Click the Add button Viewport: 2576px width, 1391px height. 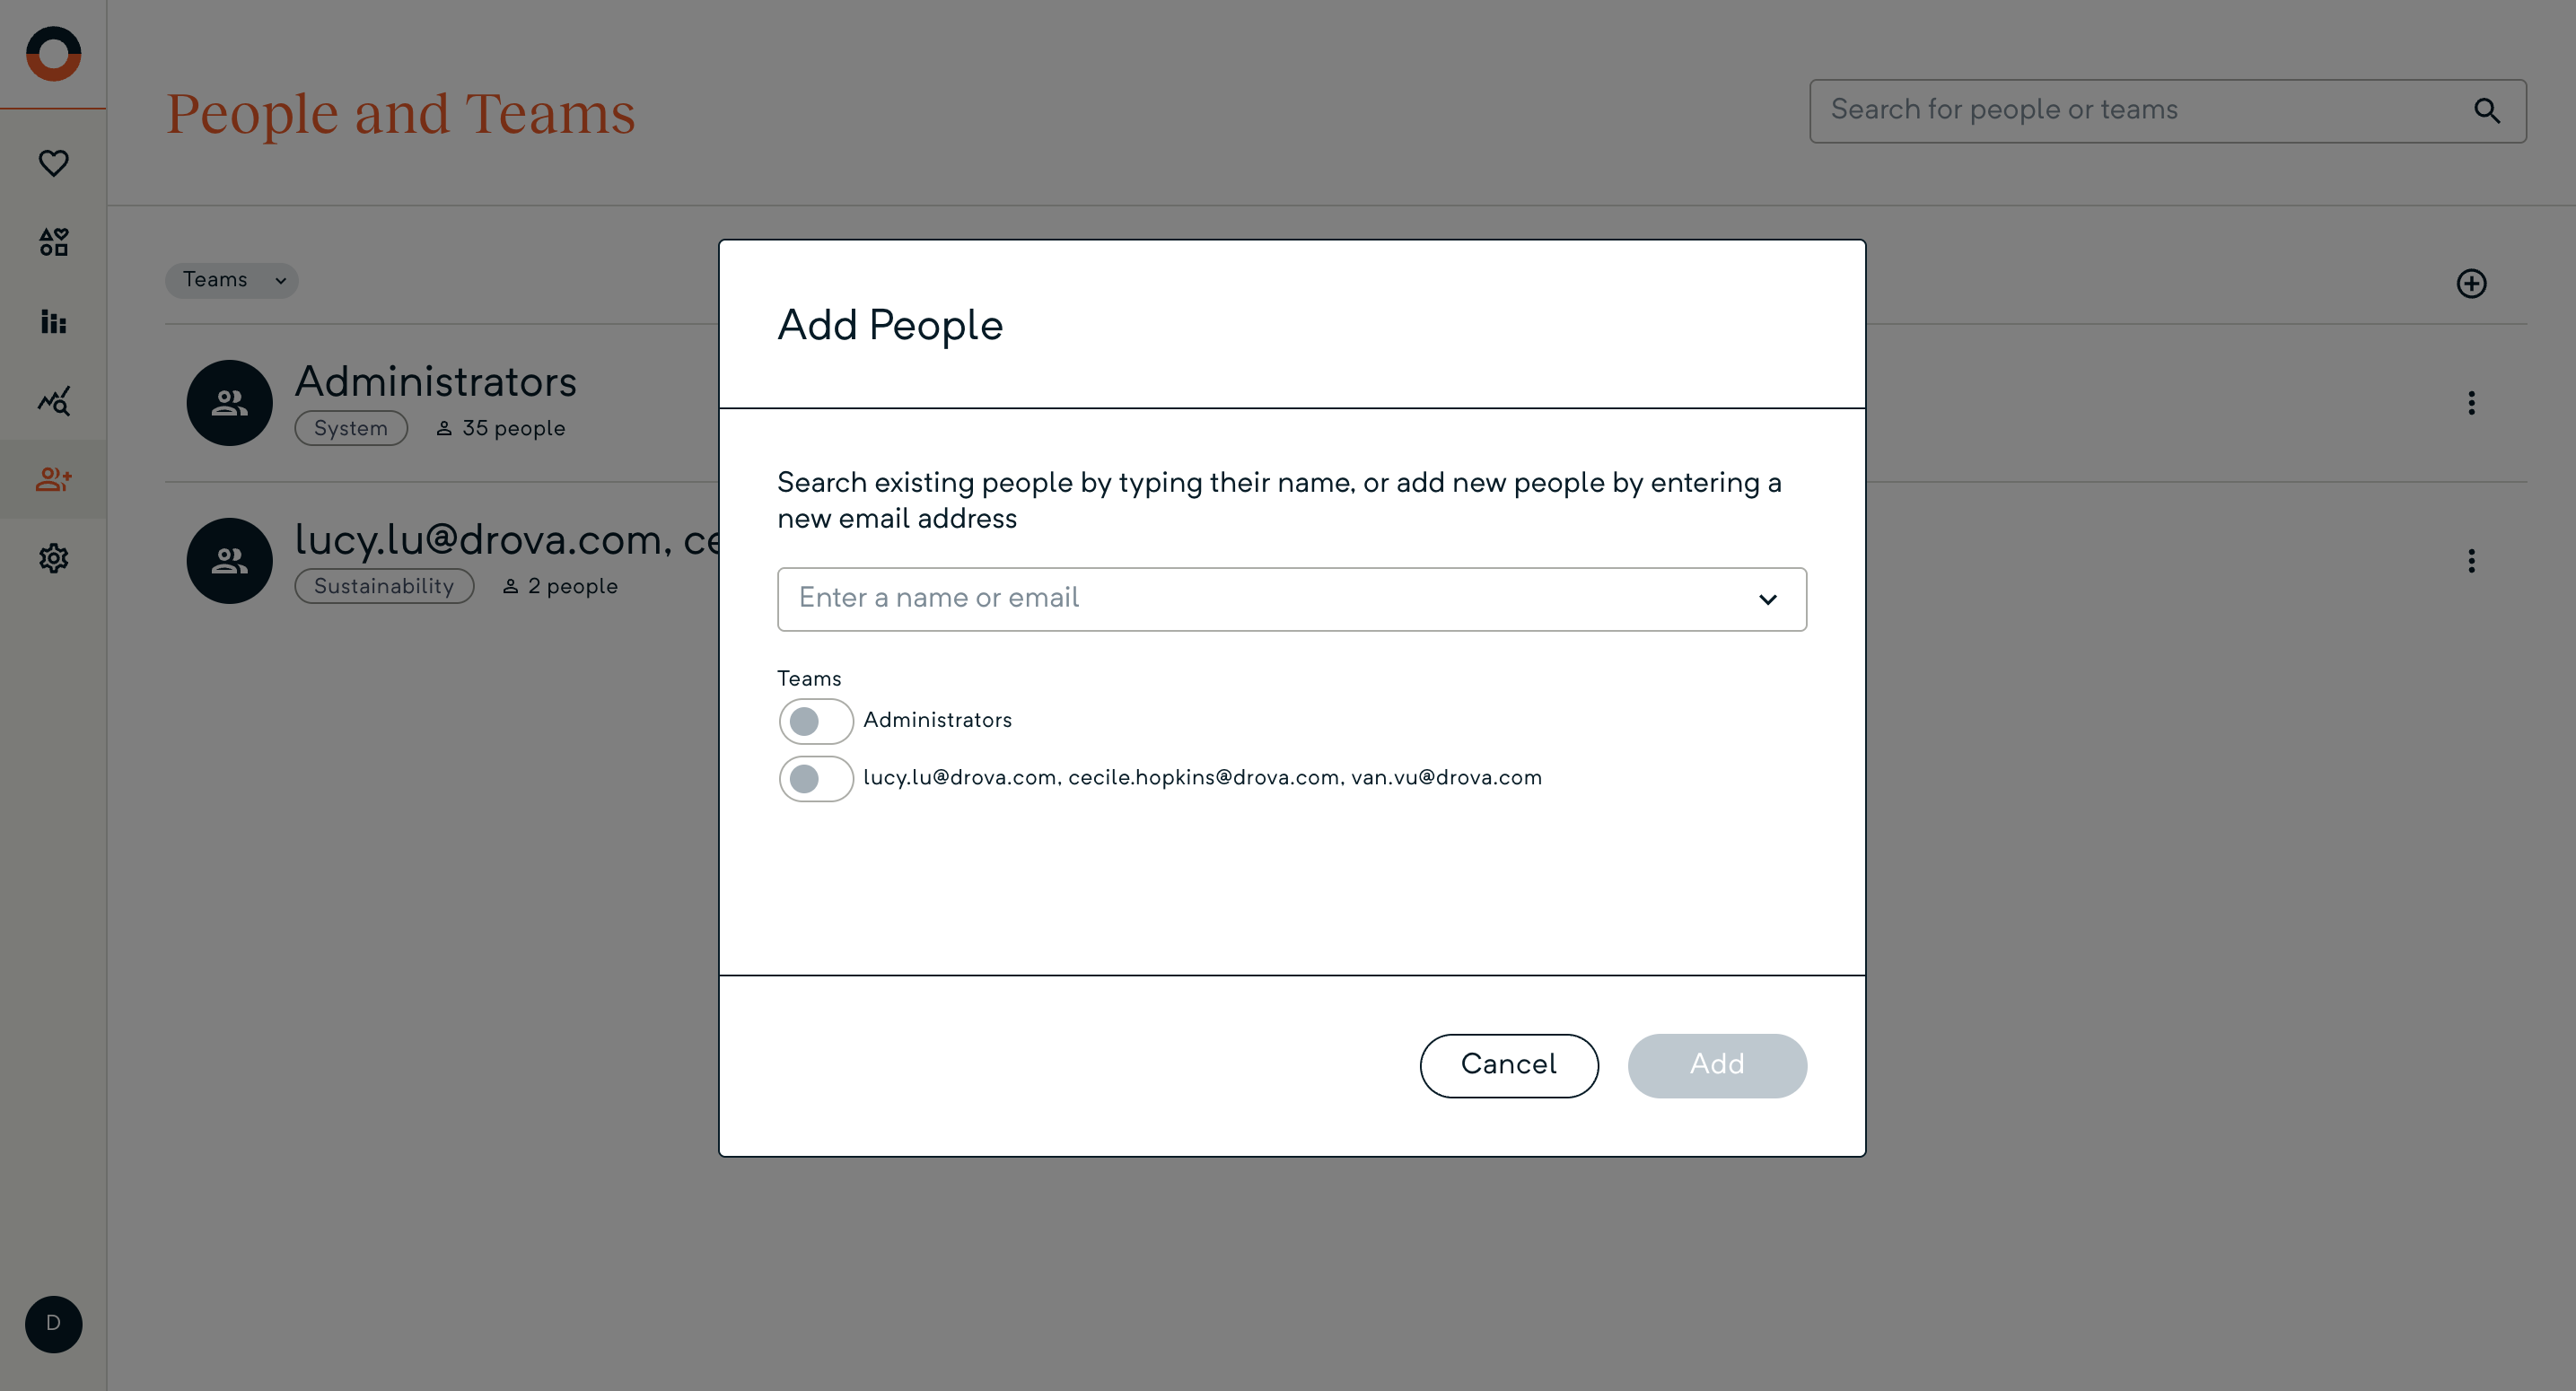coord(1716,1065)
